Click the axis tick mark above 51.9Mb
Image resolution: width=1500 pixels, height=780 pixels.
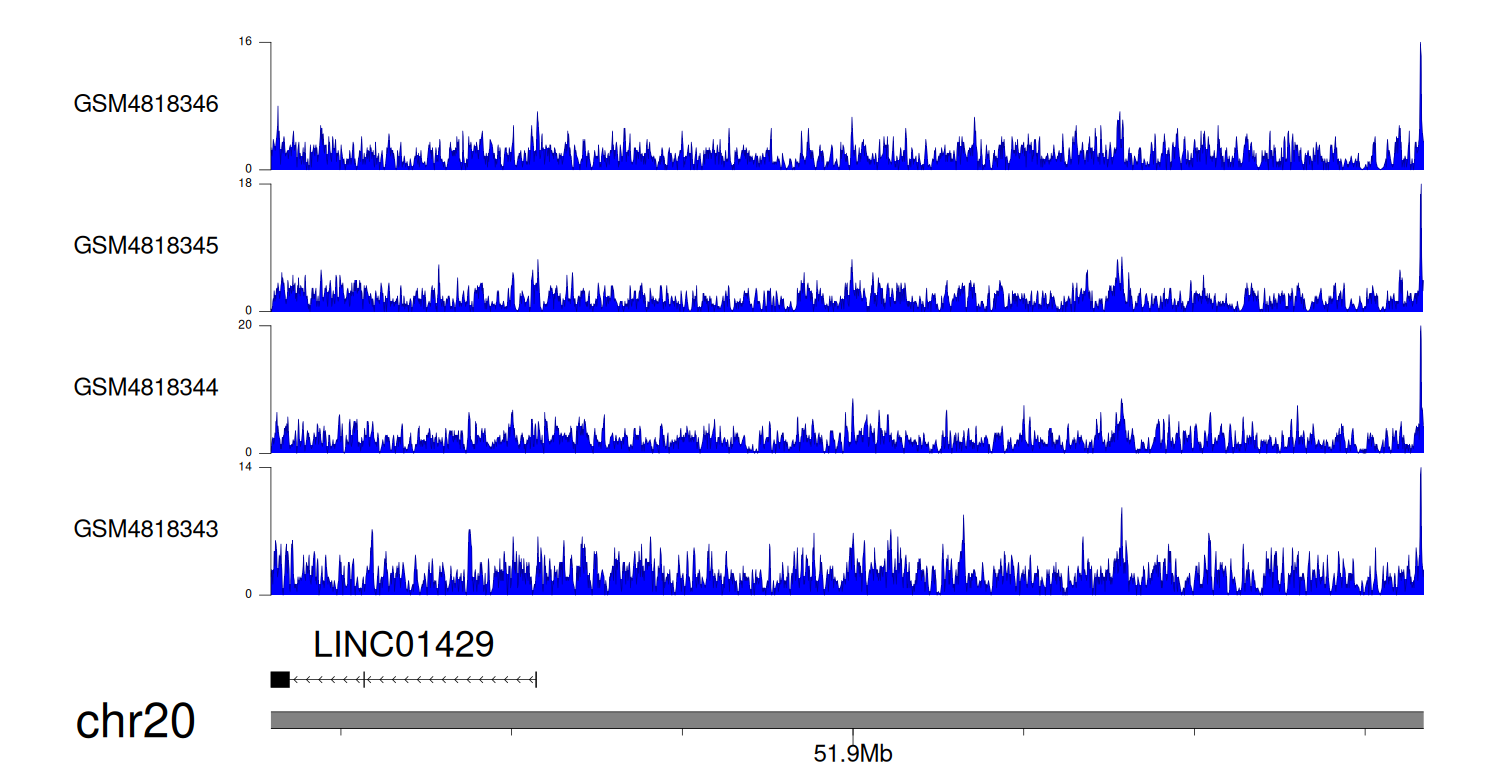click(853, 733)
